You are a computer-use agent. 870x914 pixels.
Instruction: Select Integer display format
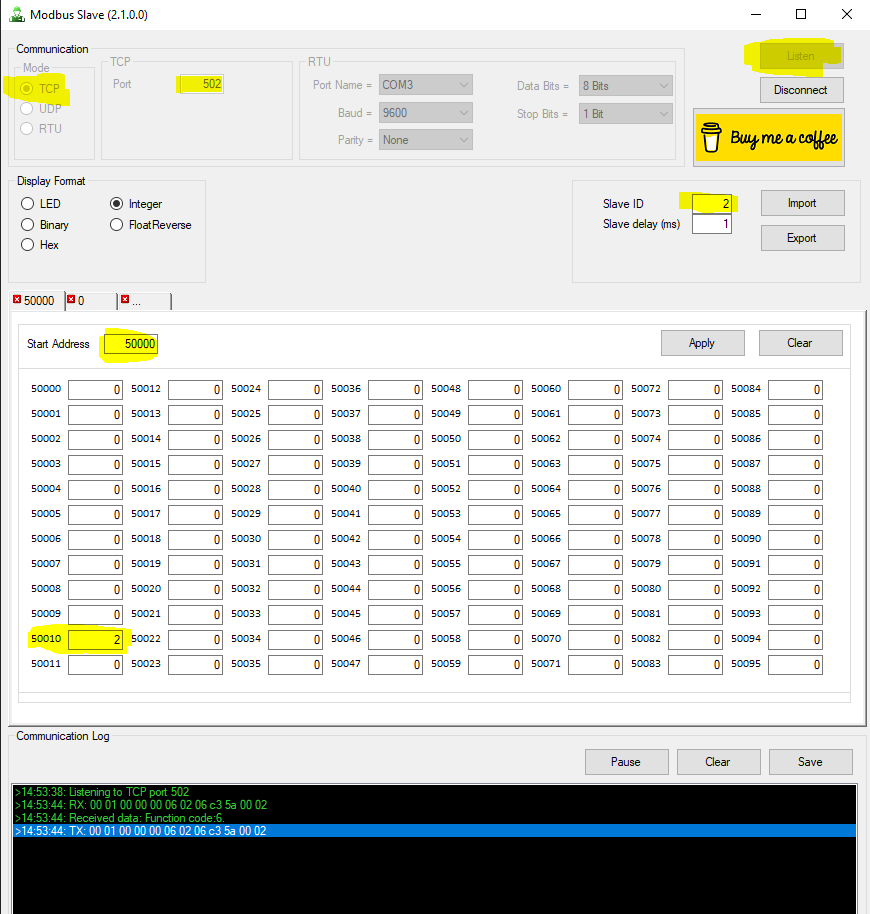(x=117, y=203)
